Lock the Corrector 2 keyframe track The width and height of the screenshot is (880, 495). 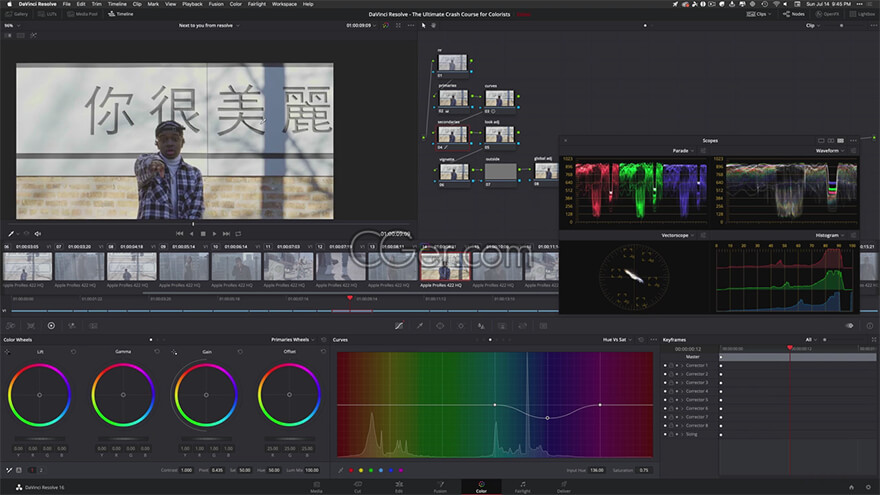coord(671,374)
